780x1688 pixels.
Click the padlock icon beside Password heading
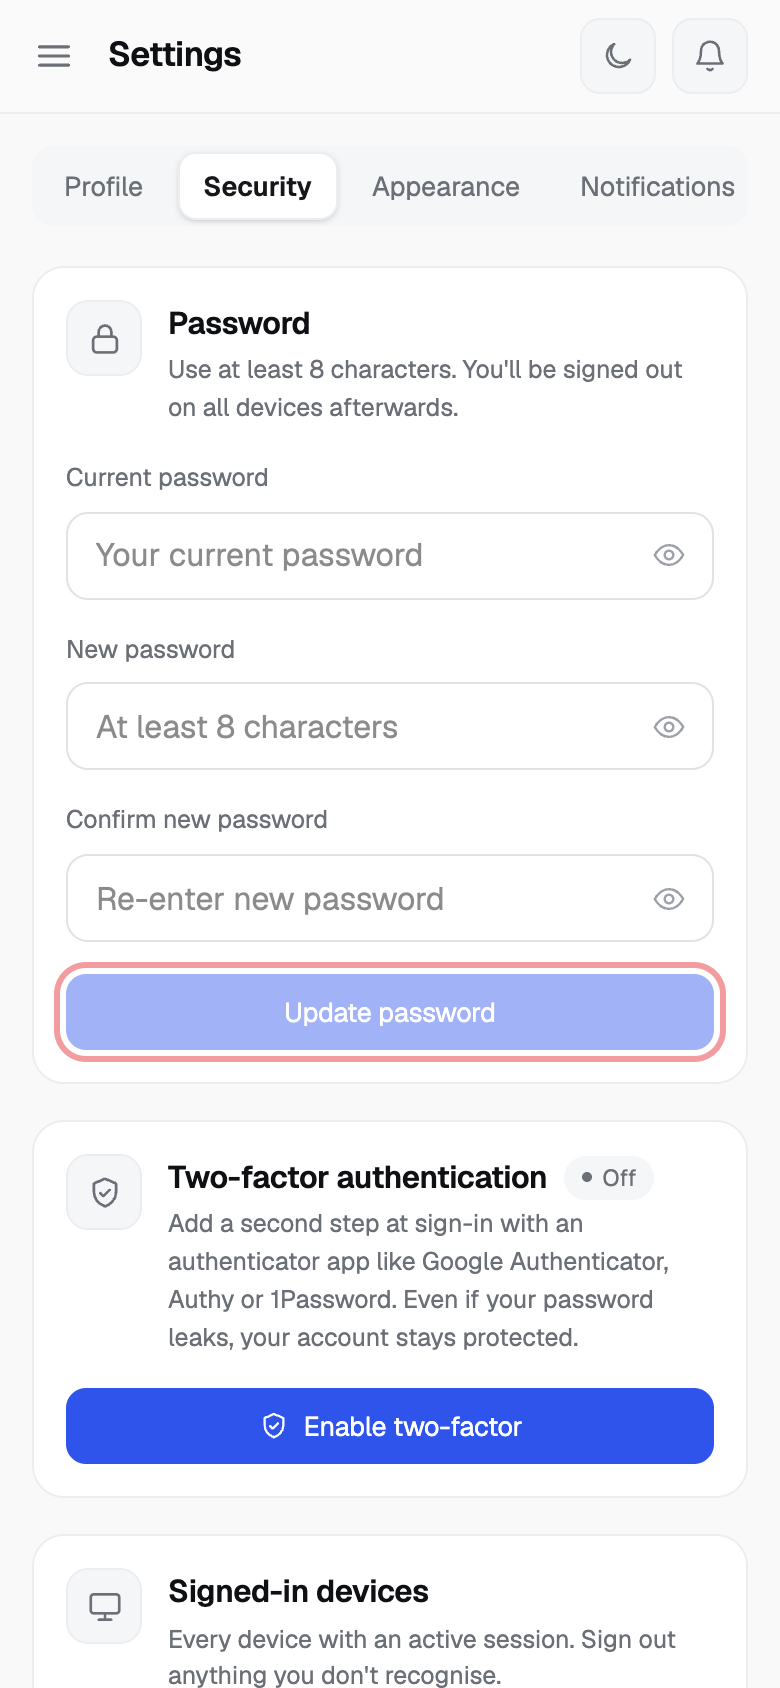[104, 338]
